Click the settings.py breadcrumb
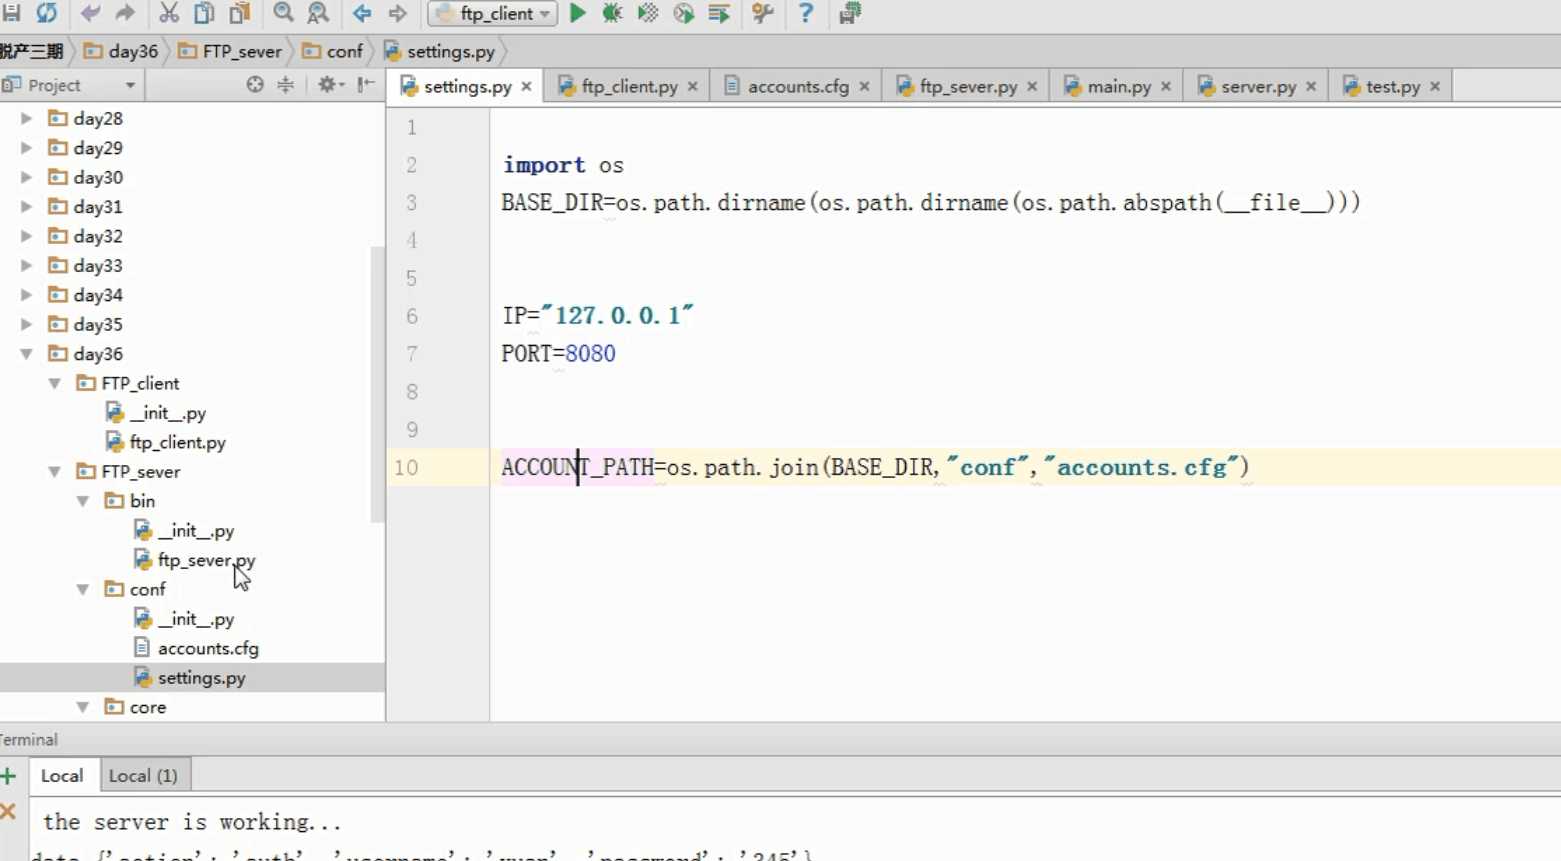Viewport: 1561px width, 861px height. point(439,51)
